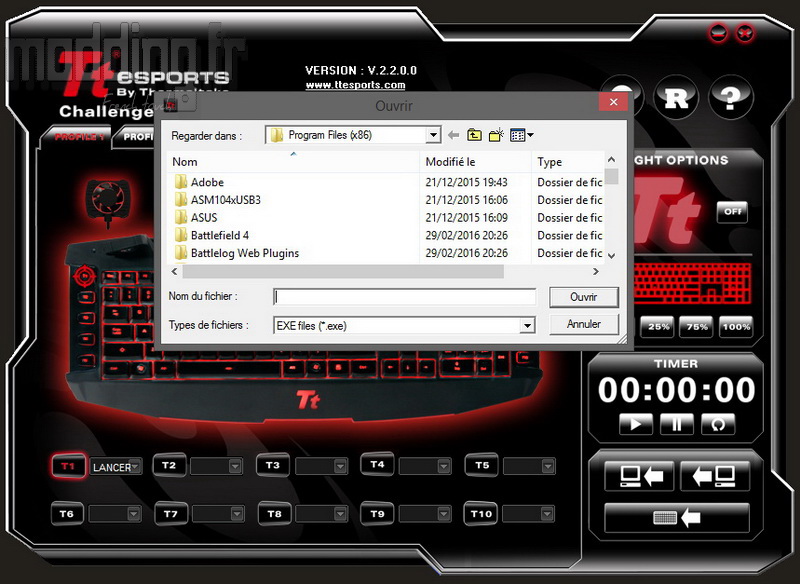Open the T3 assignment dropdown
The height and width of the screenshot is (584, 800).
[340, 466]
